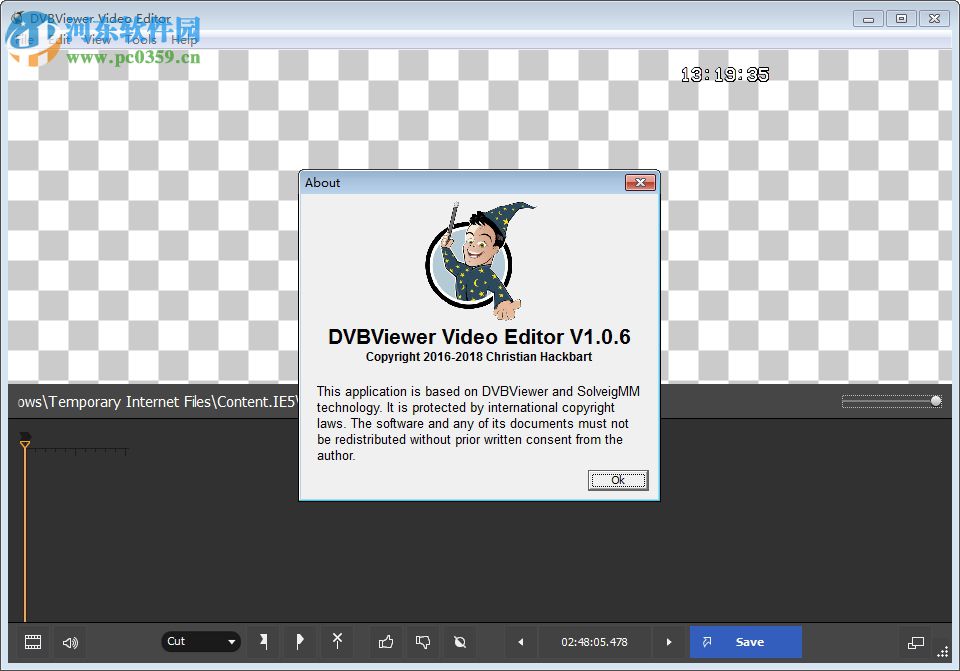
Task: Click the thumbs-down reject fragment icon
Action: point(422,642)
